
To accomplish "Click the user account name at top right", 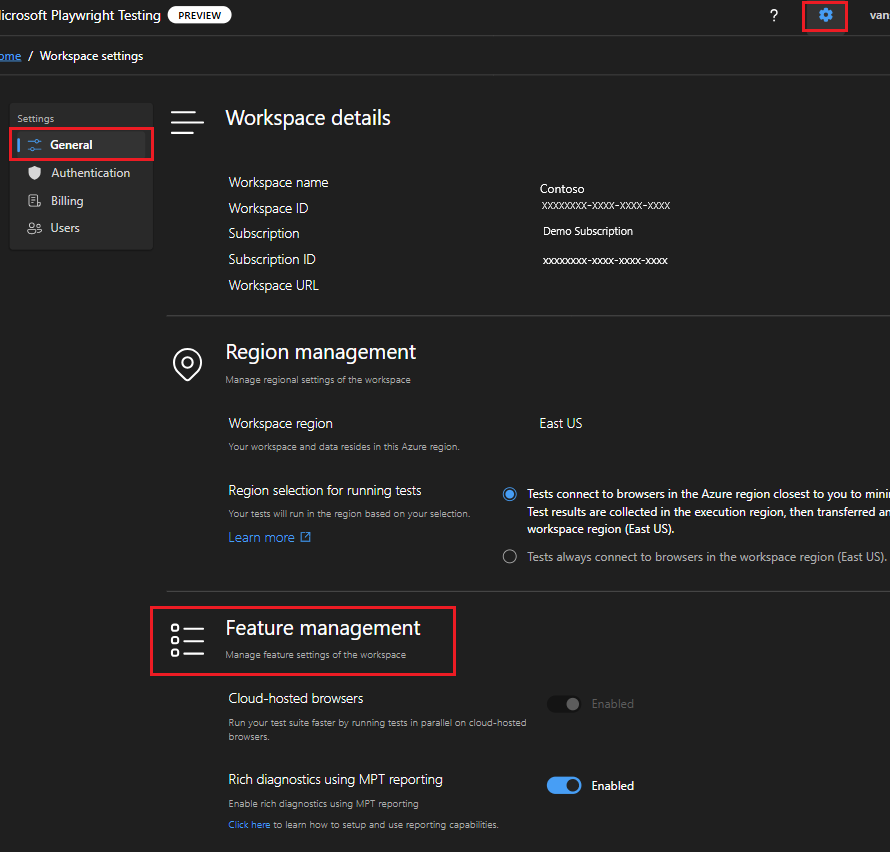I will 880,15.
